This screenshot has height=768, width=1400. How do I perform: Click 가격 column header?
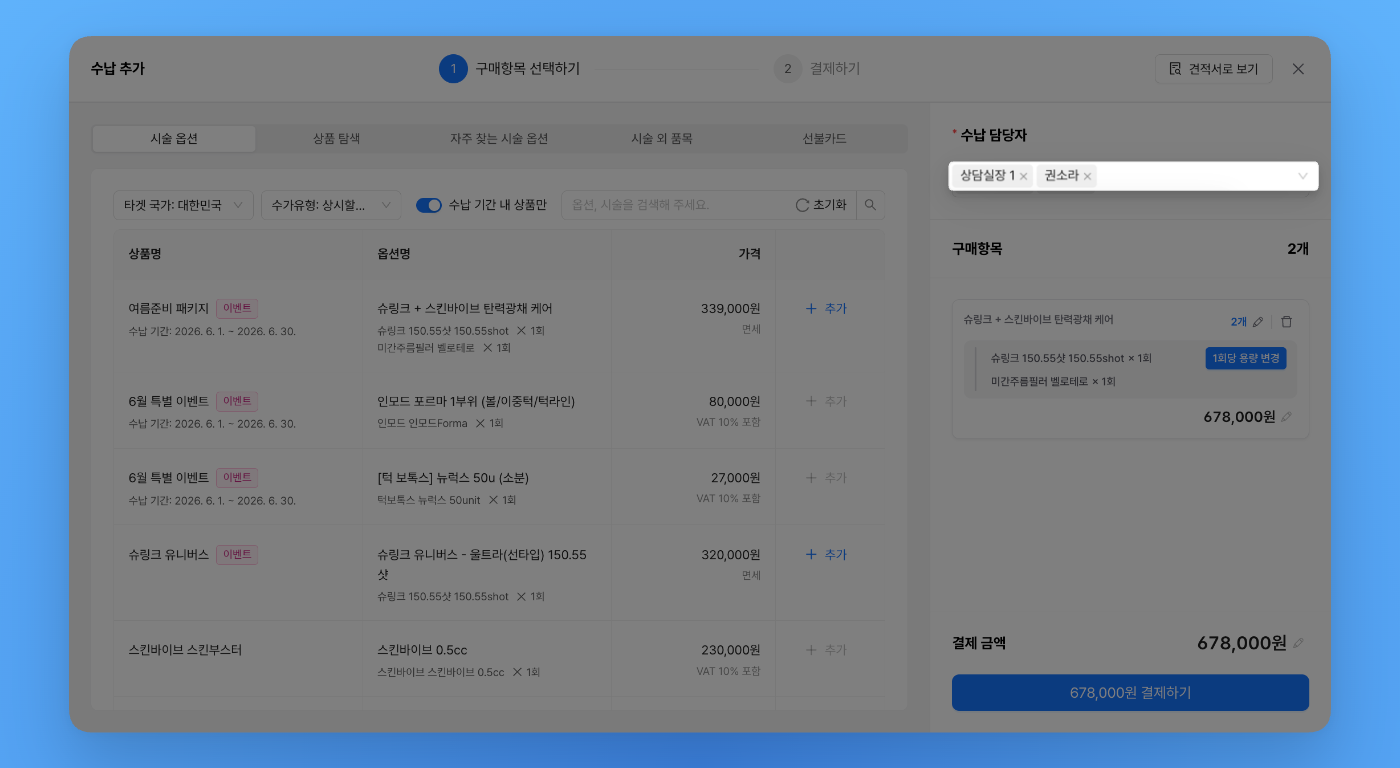pos(750,254)
